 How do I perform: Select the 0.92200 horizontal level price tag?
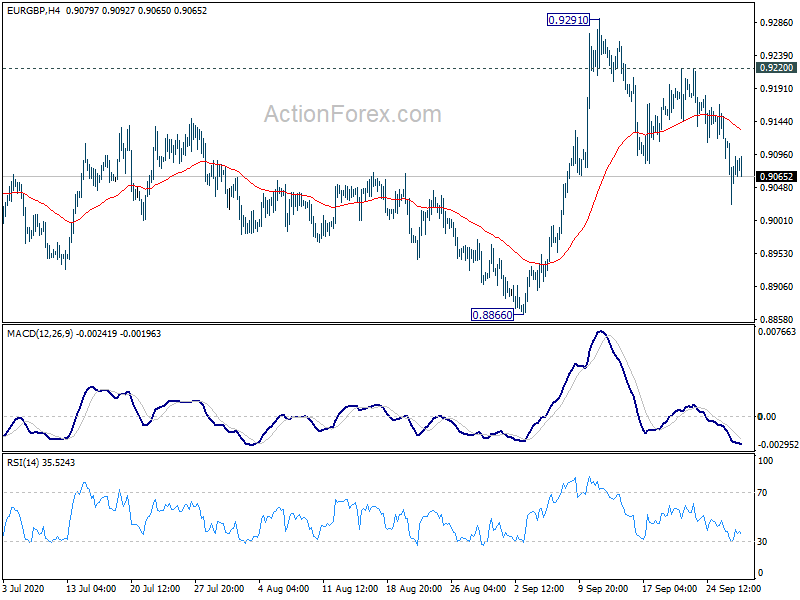(776, 68)
